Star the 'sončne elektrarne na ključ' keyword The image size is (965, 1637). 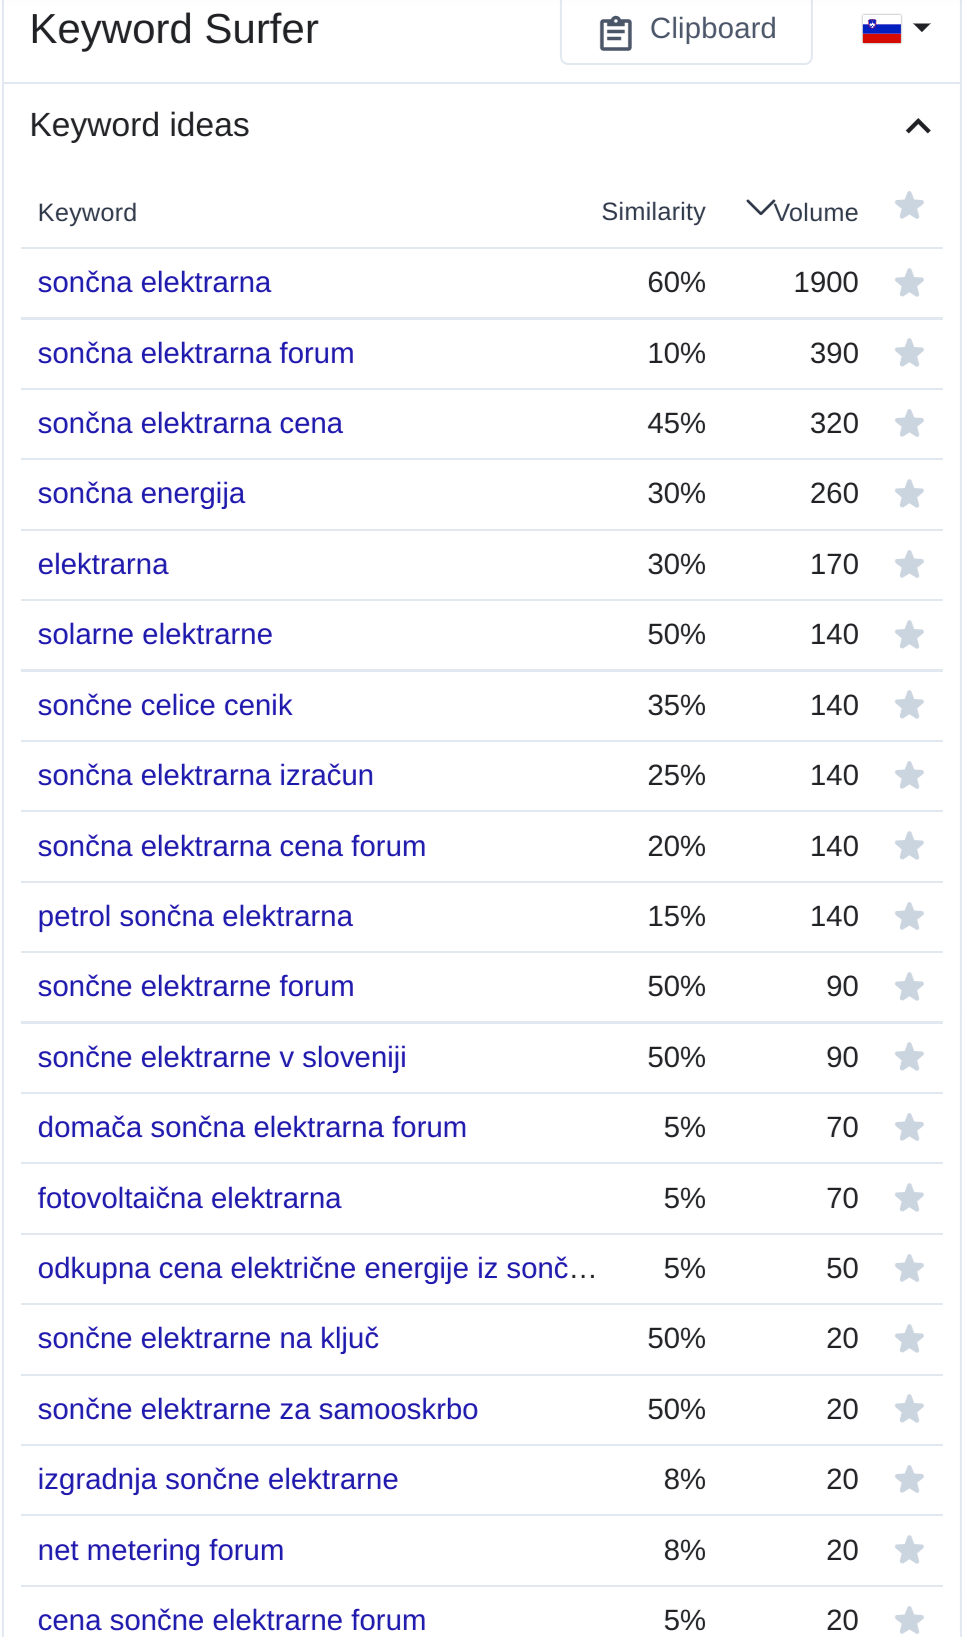pos(909,1339)
